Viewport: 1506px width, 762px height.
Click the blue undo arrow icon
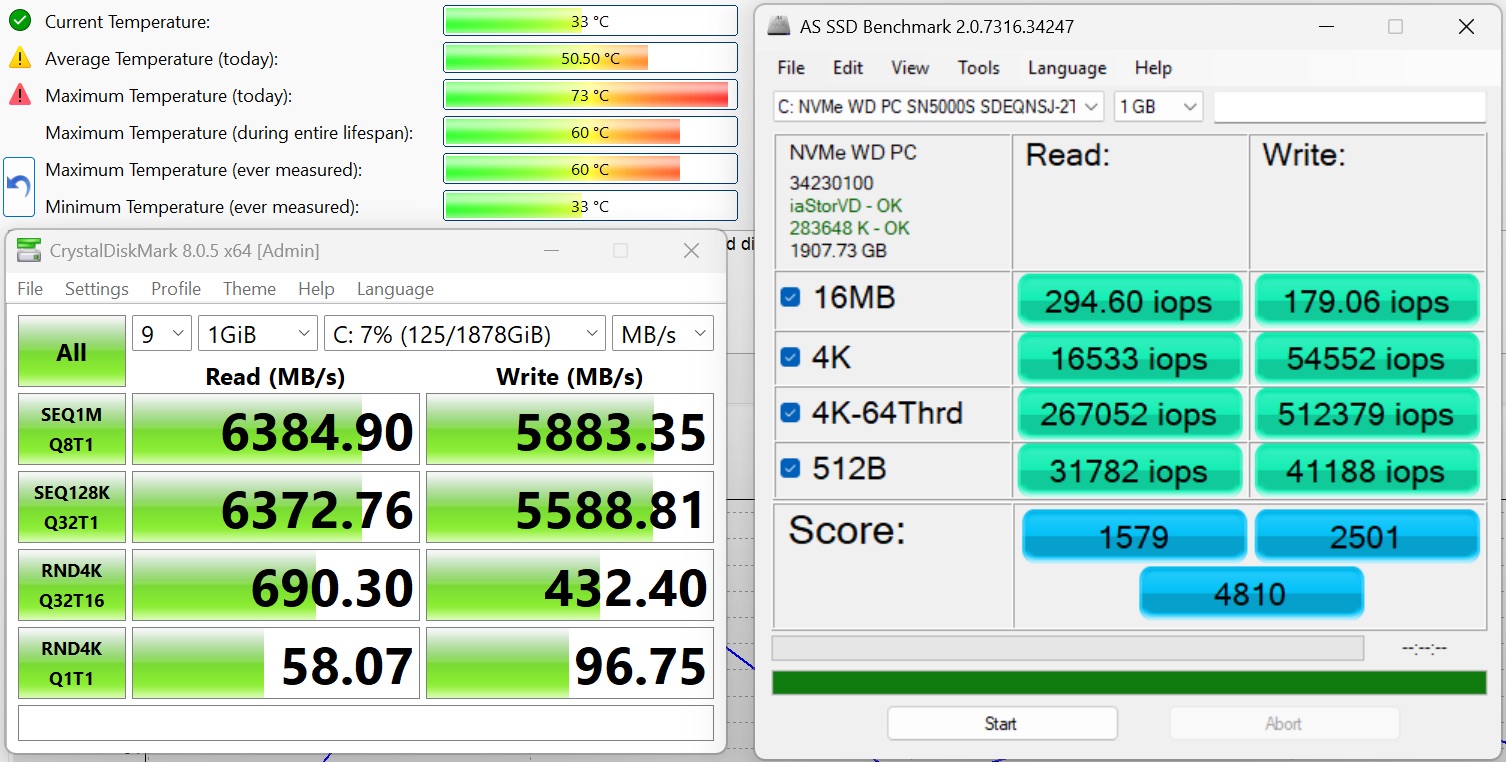[x=19, y=187]
